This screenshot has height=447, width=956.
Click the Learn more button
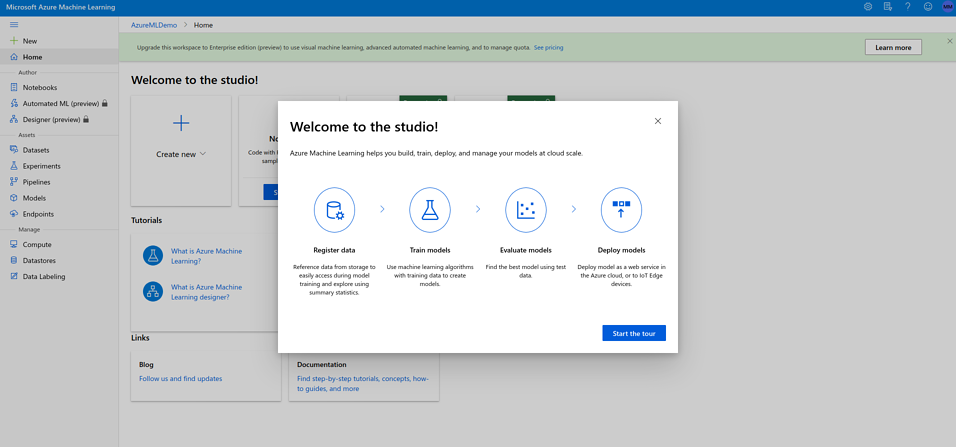[893, 47]
